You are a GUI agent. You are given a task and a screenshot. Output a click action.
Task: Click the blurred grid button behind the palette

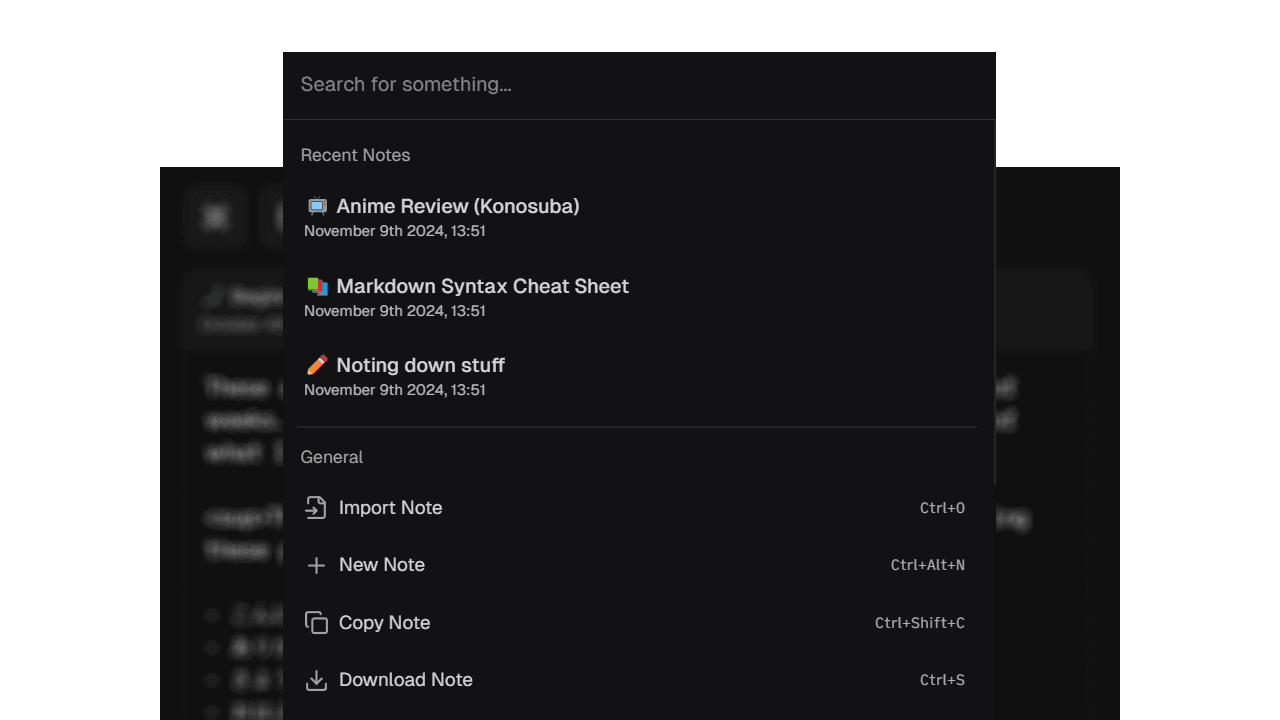click(215, 216)
